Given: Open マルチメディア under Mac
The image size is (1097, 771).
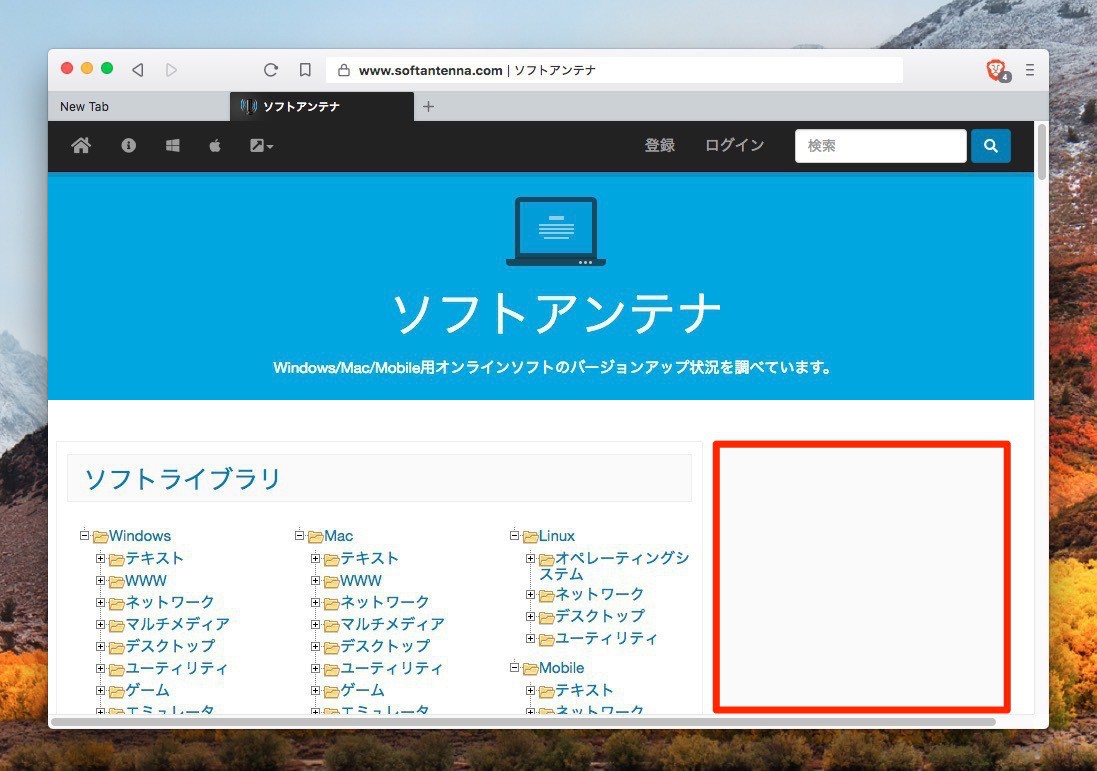Looking at the screenshot, I should (392, 624).
